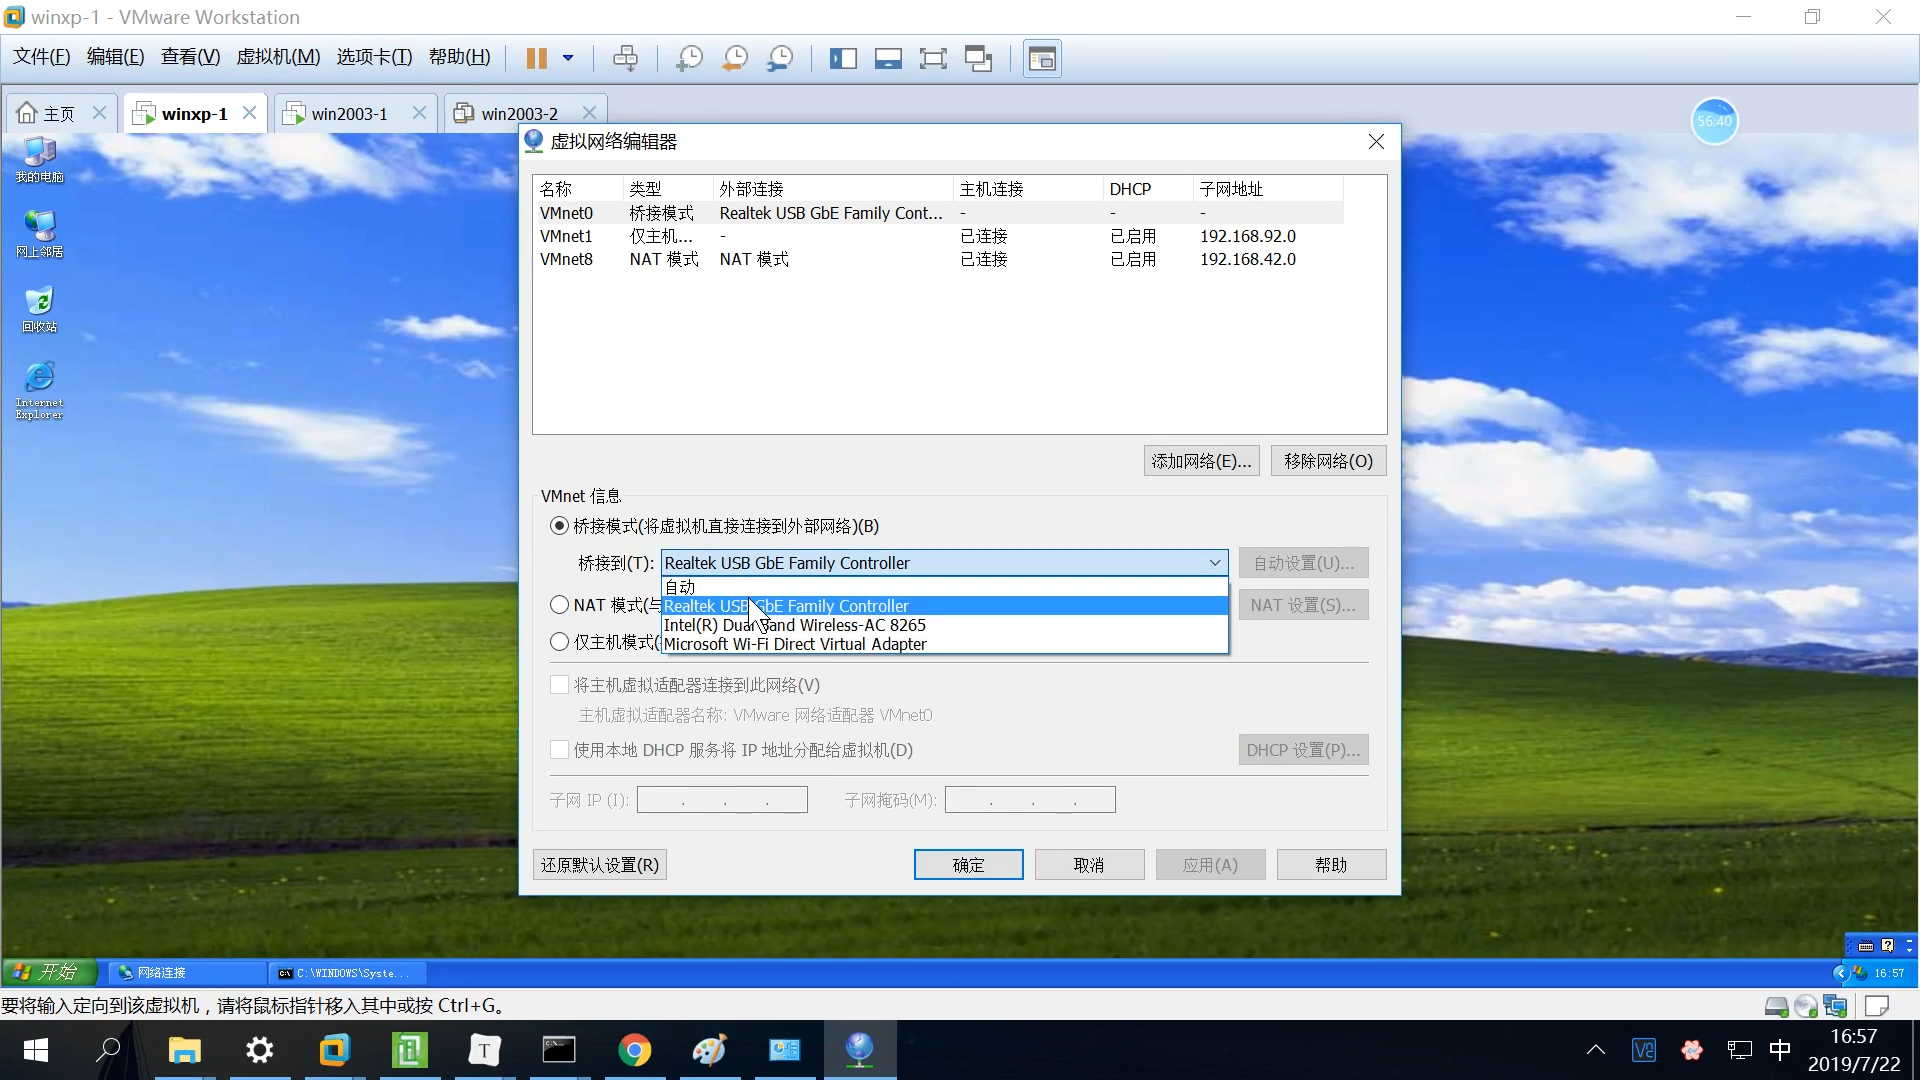Switch to Unity mode icon
1920x1080 pixels.
(x=978, y=58)
